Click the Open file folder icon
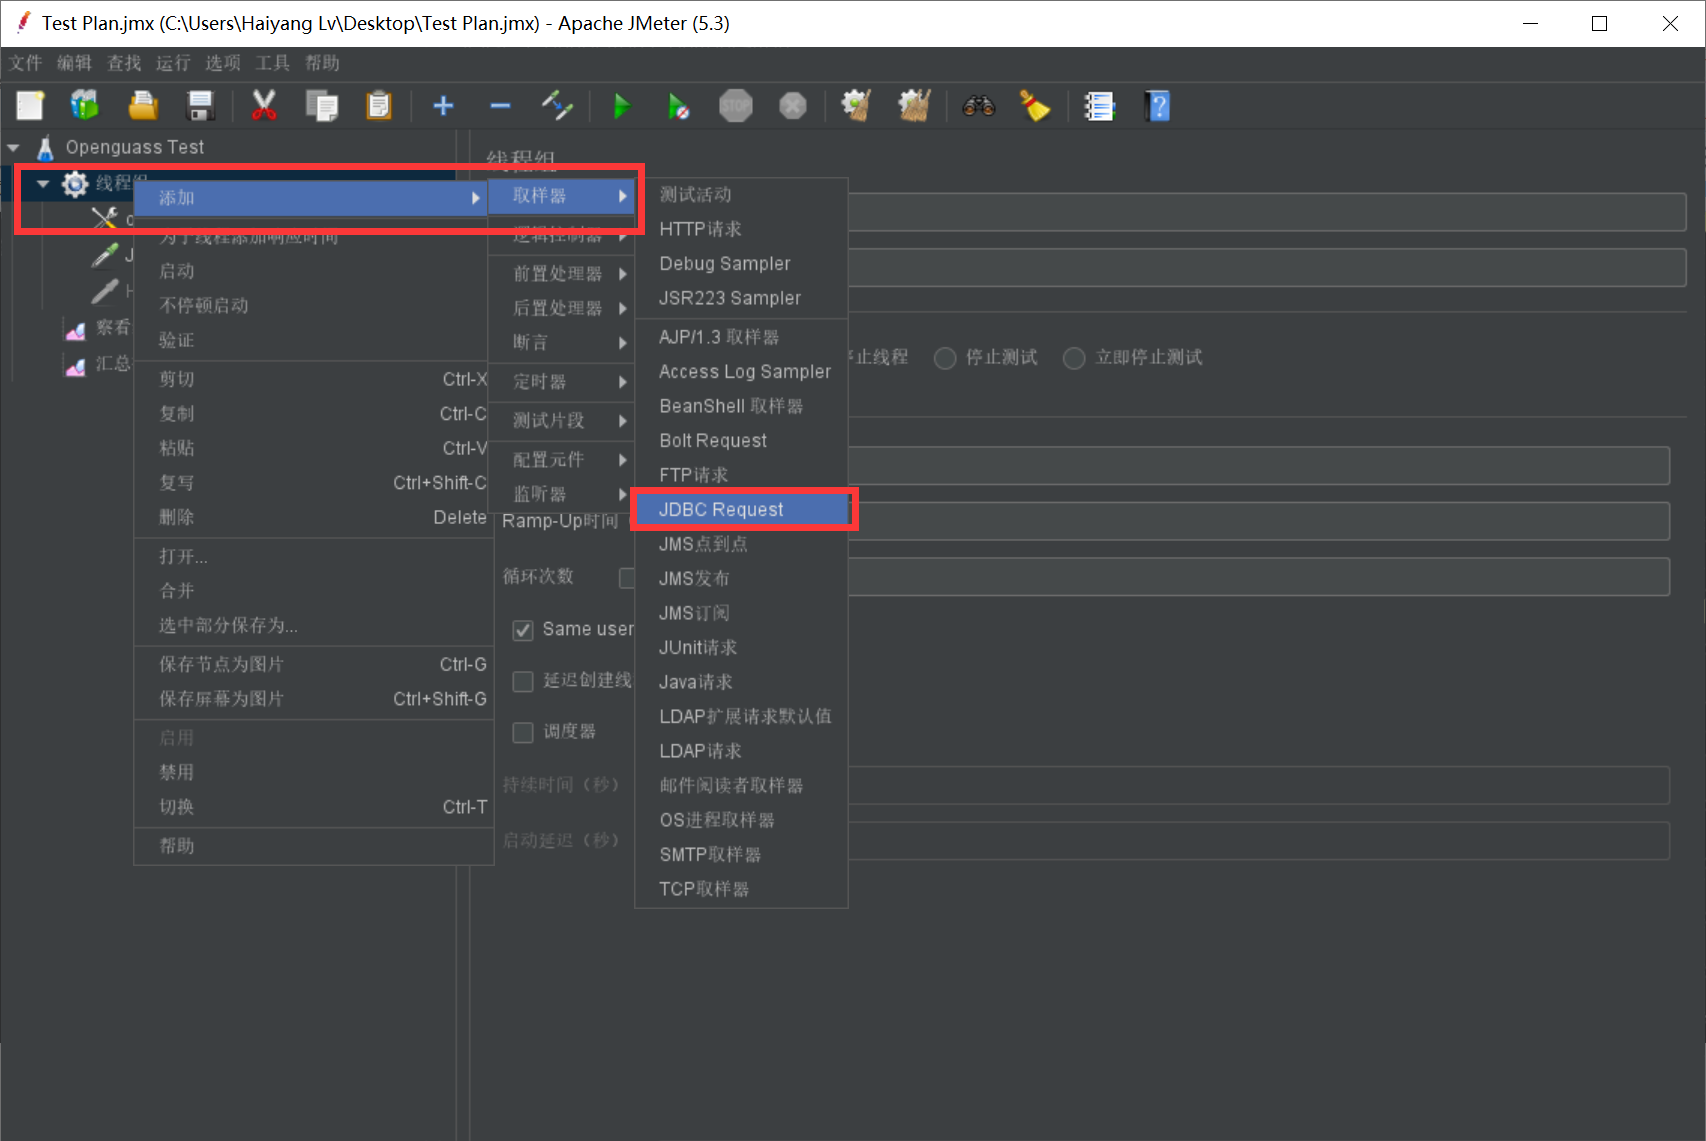The width and height of the screenshot is (1706, 1141). tap(143, 105)
